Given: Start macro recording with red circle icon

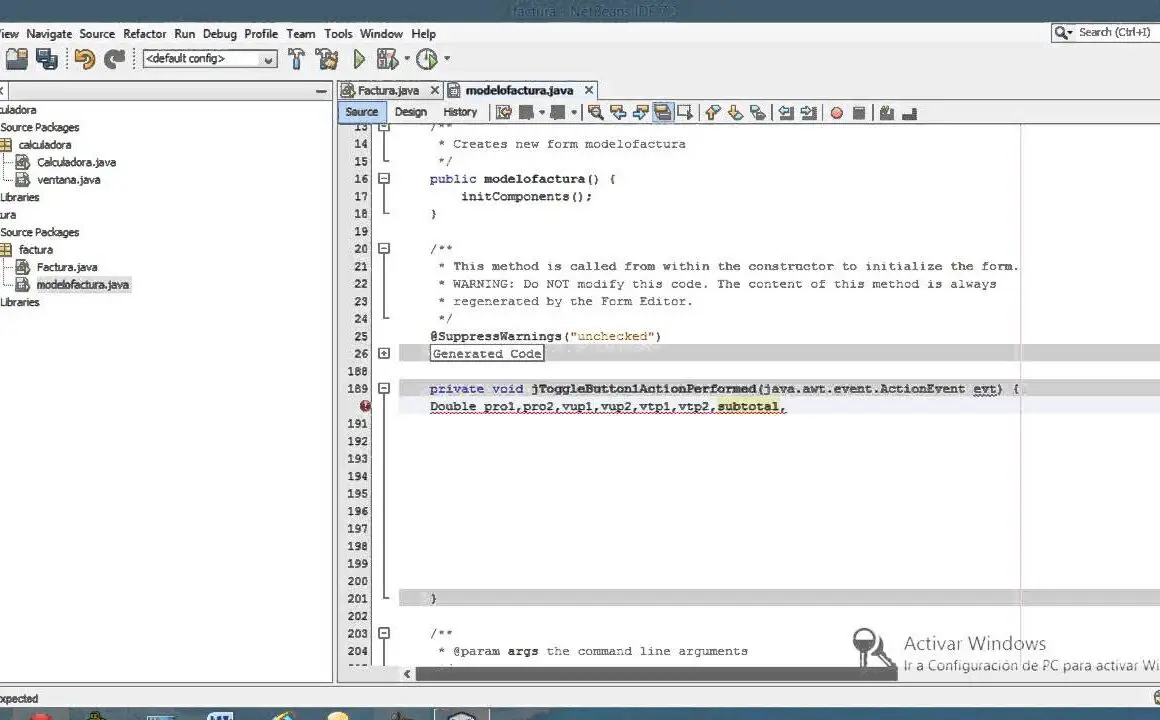Looking at the screenshot, I should [836, 112].
